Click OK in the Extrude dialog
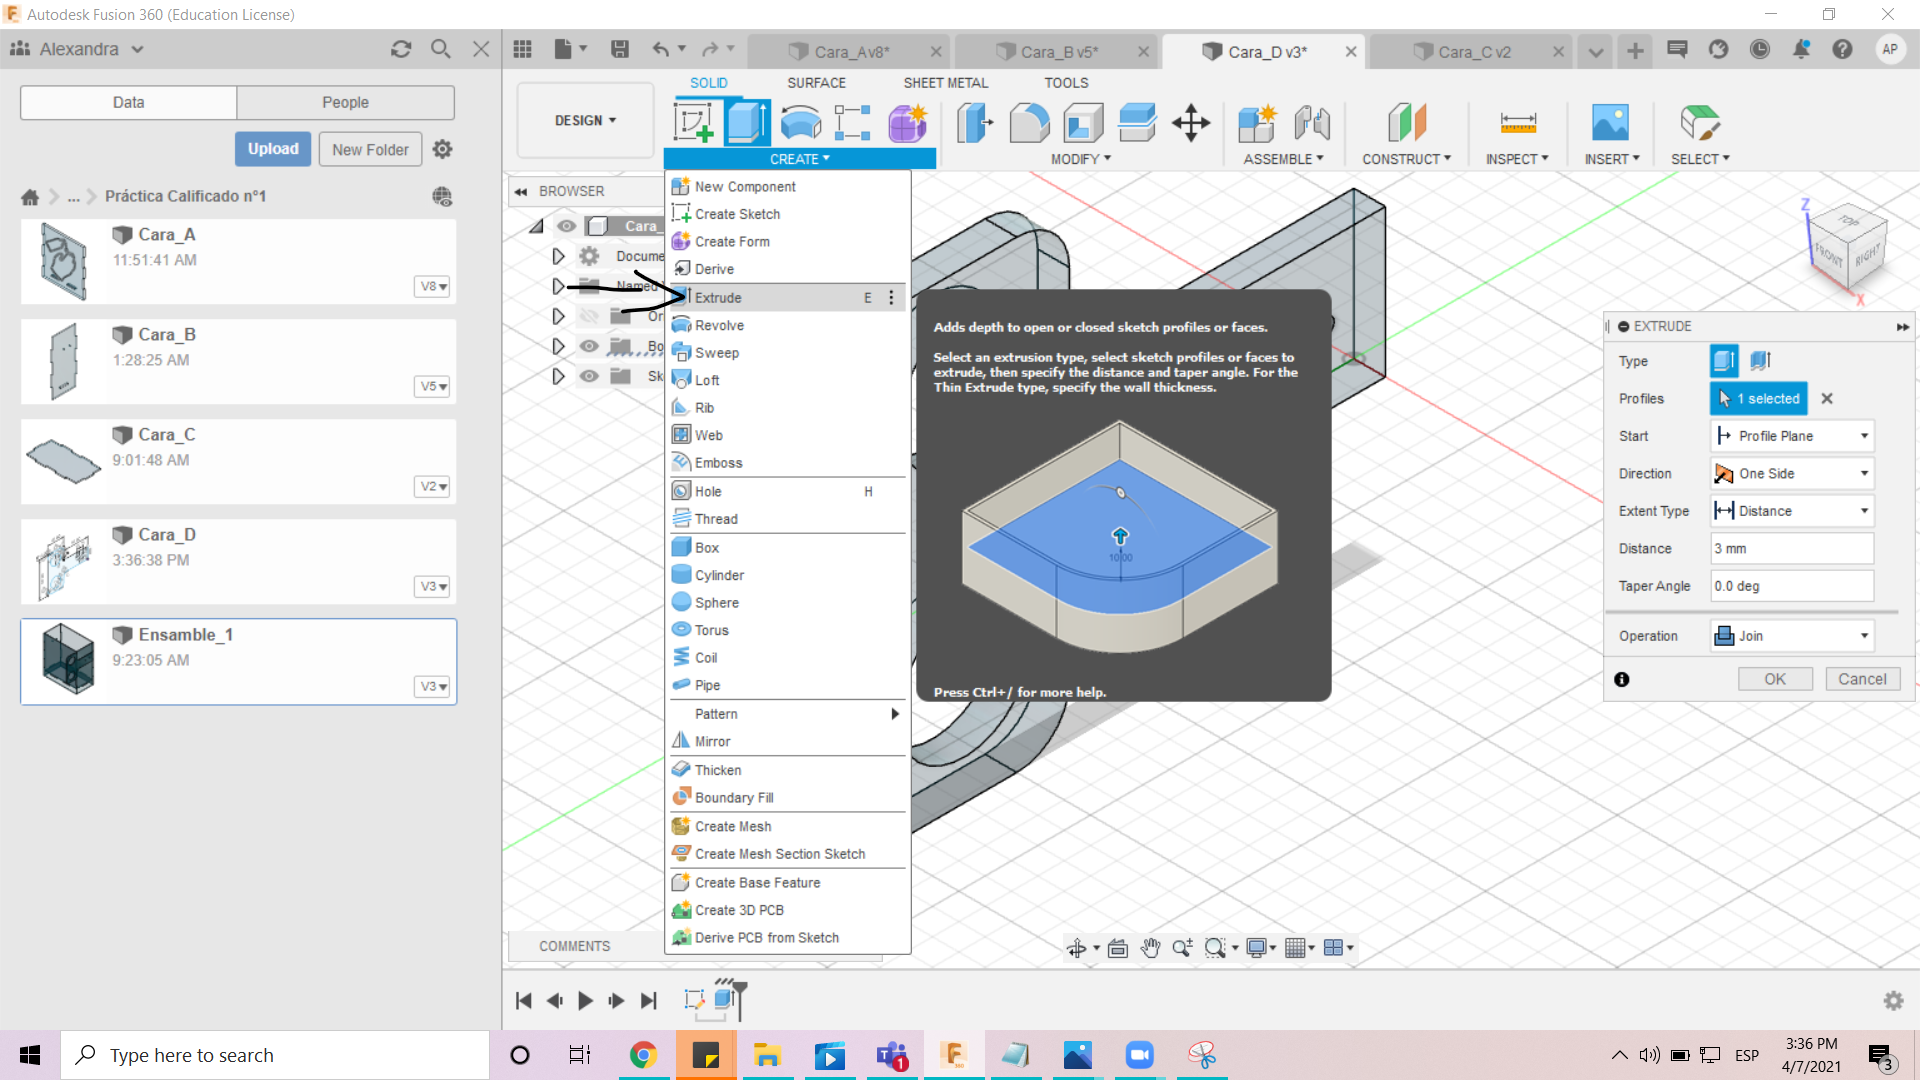1920x1080 pixels. click(x=1774, y=679)
